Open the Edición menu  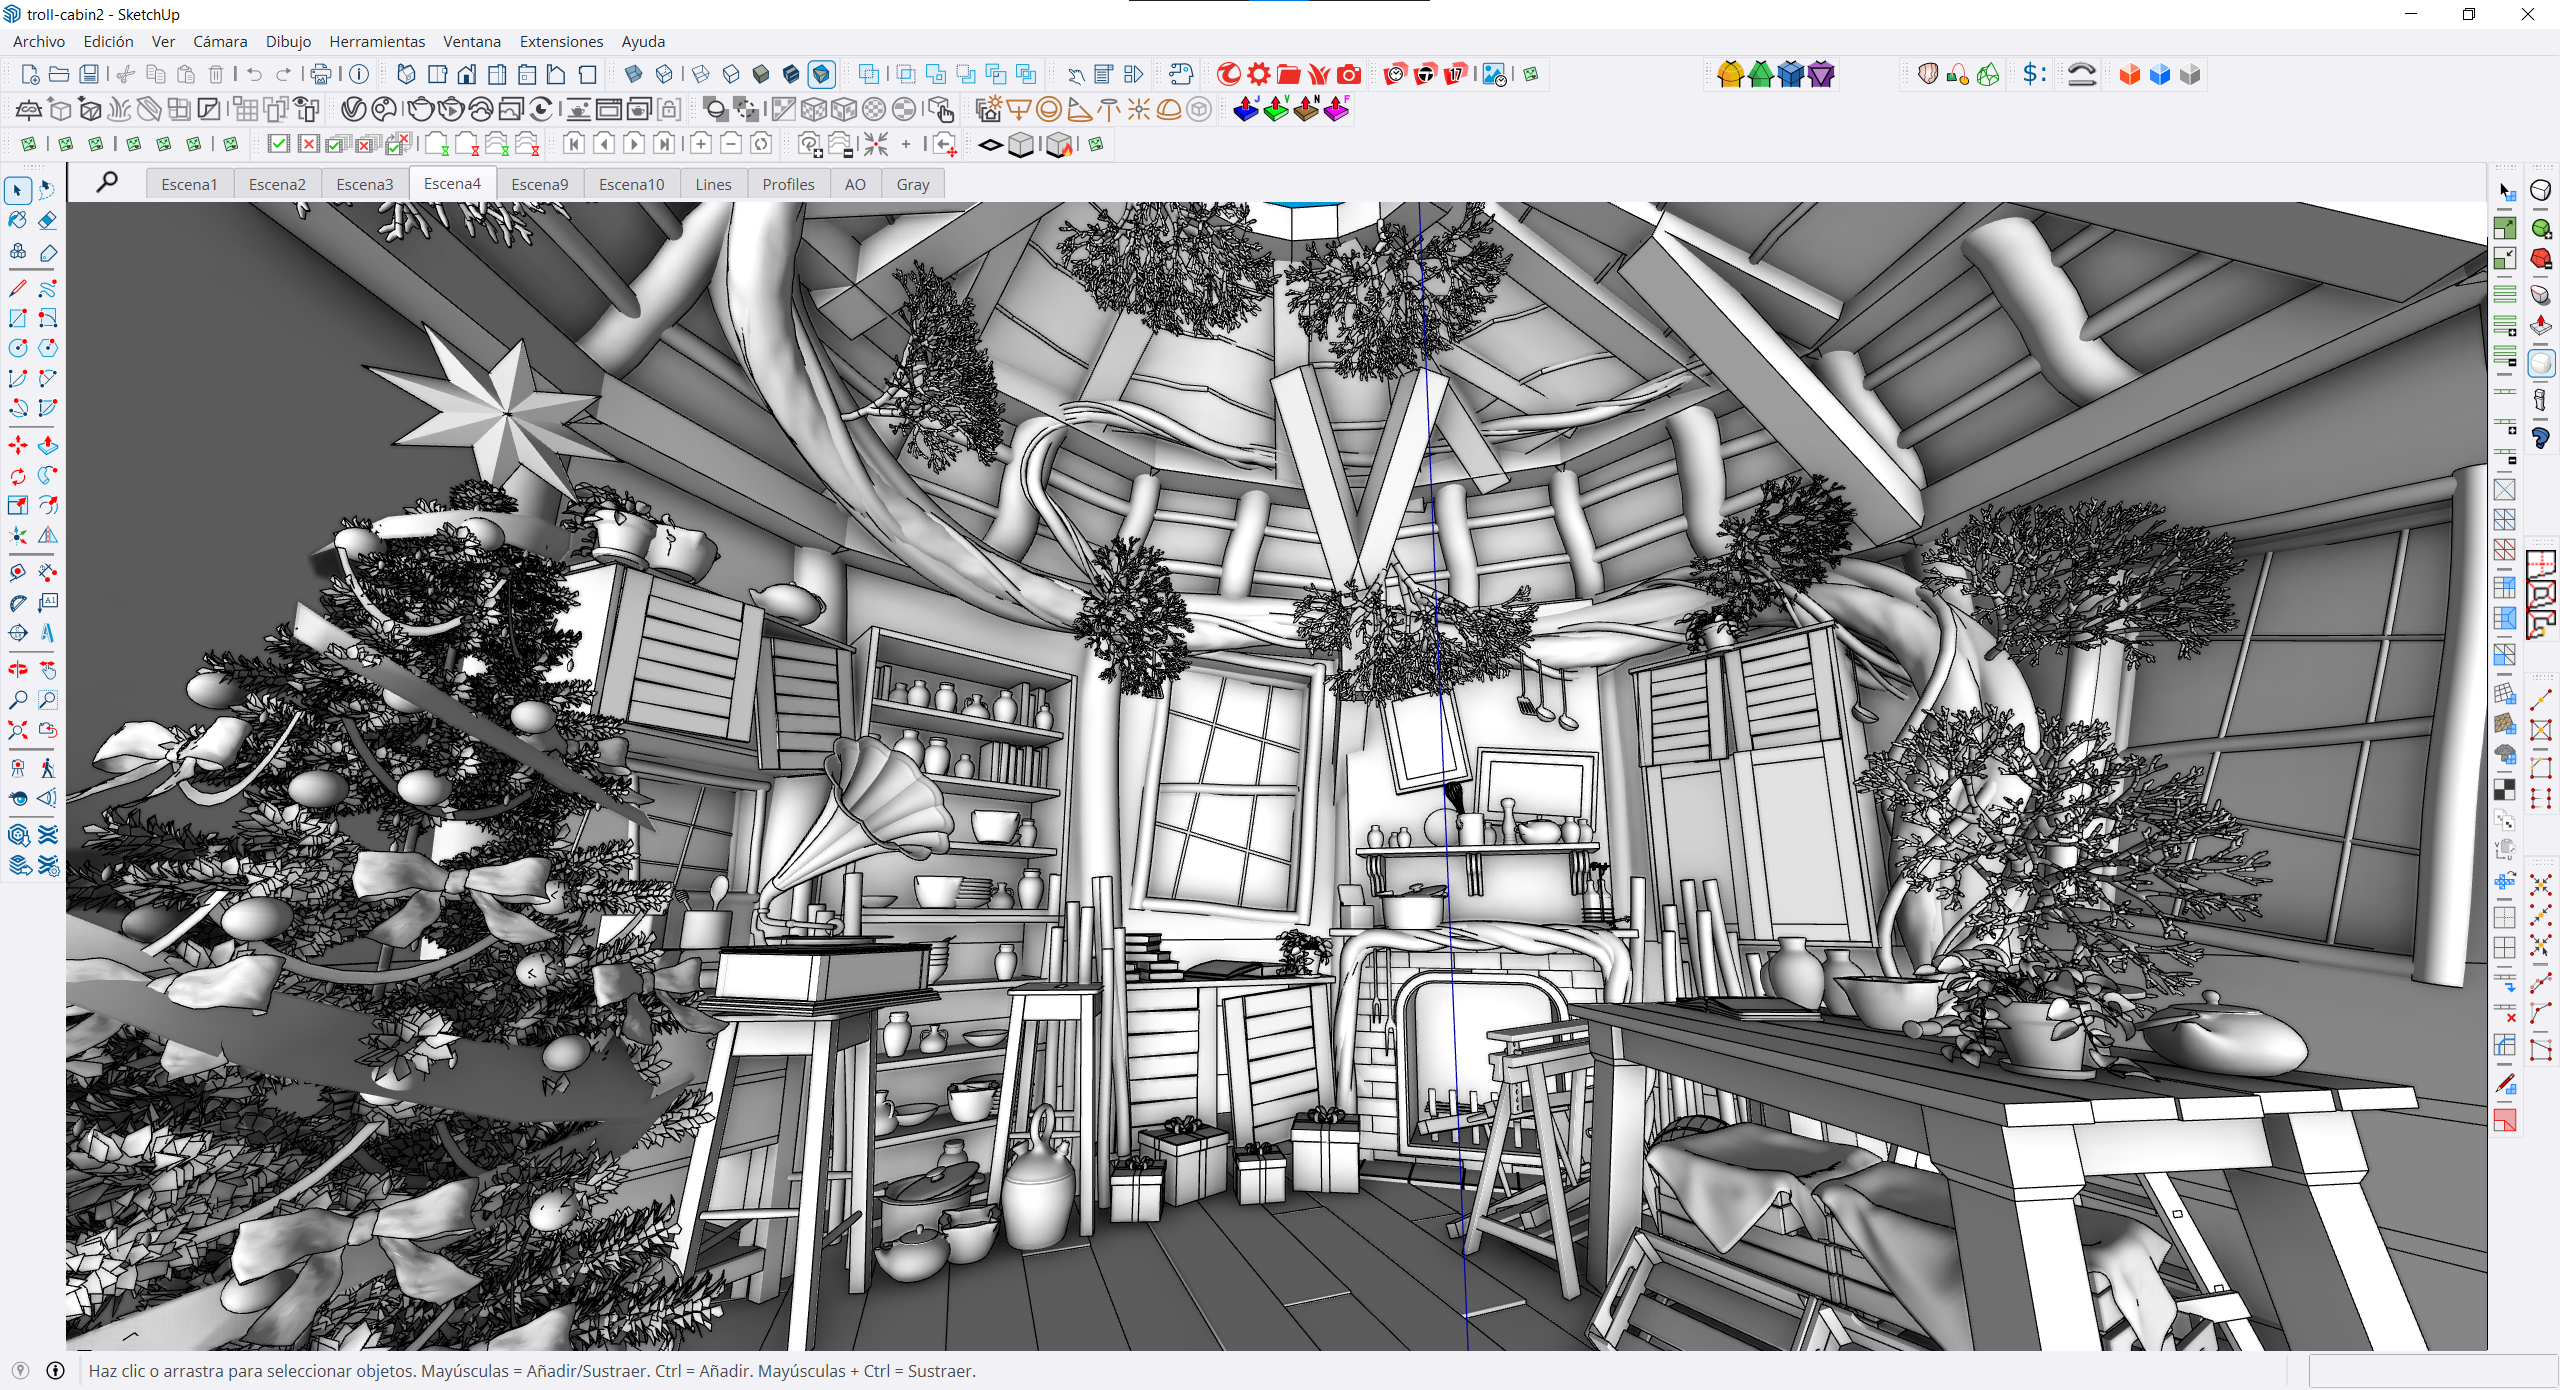pyautogui.click(x=108, y=41)
